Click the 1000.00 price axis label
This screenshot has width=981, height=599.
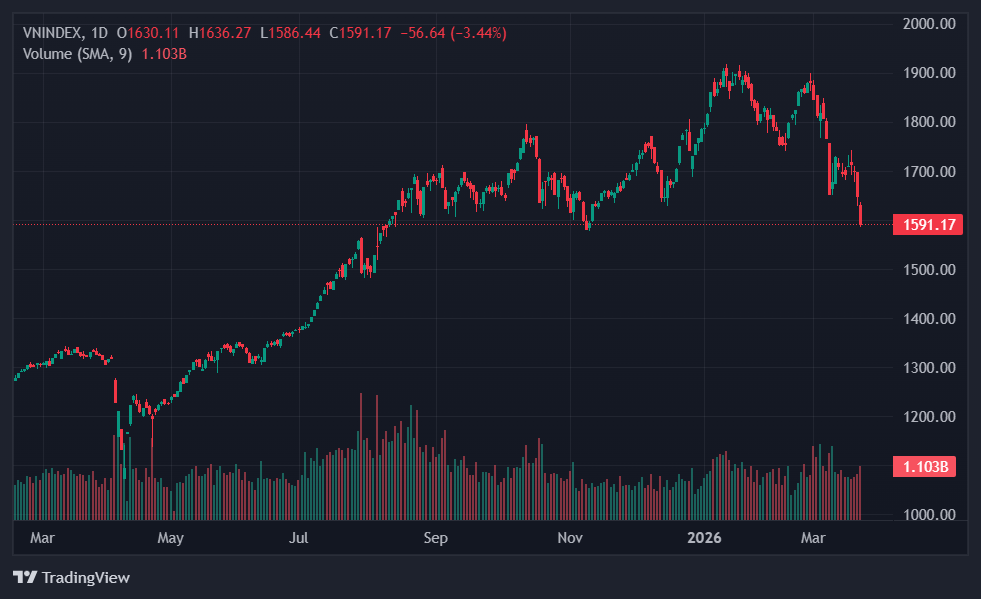pyautogui.click(x=929, y=515)
